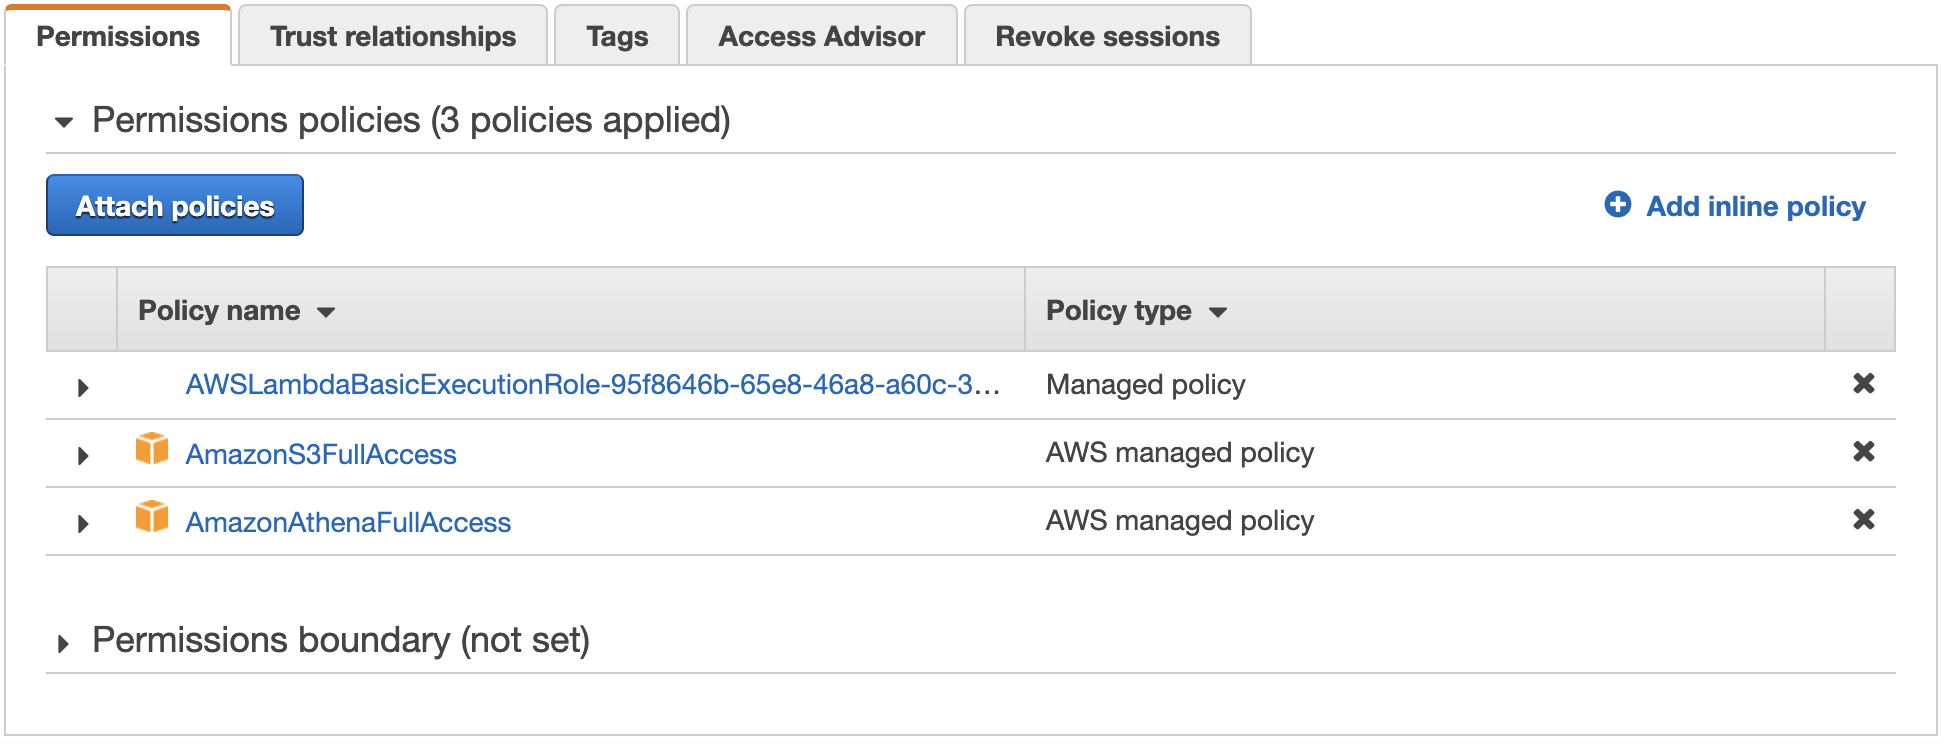Click the orange box icon beside AmazonAthenaFullAccess
1942x744 pixels.
pyautogui.click(x=152, y=517)
